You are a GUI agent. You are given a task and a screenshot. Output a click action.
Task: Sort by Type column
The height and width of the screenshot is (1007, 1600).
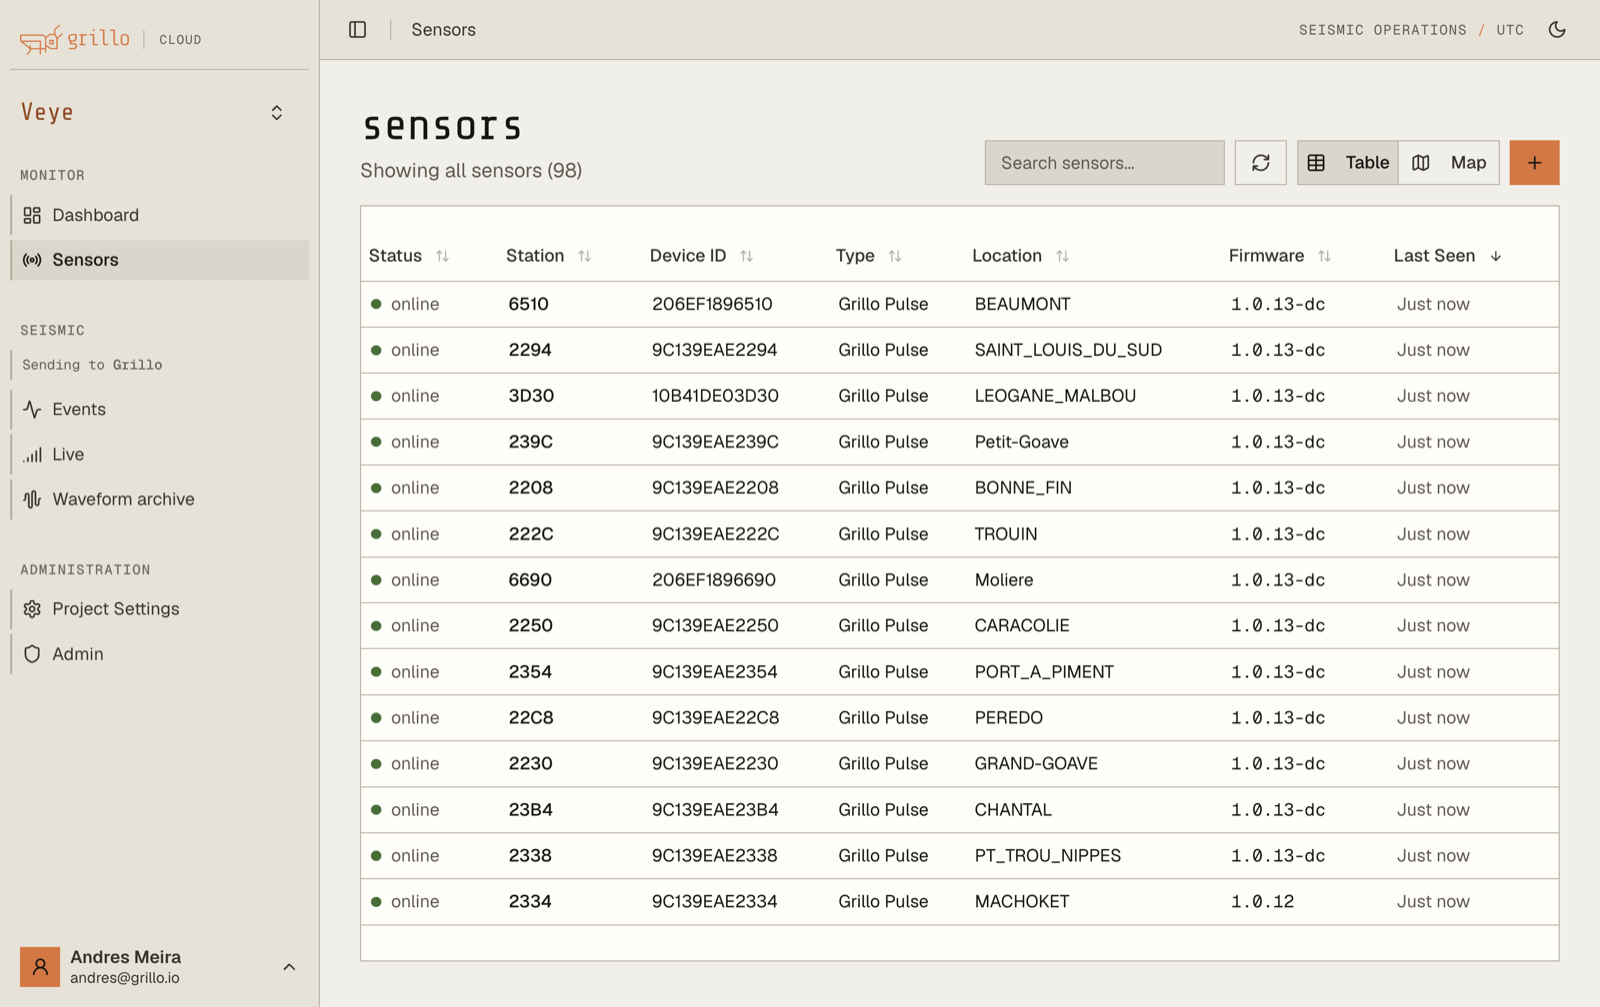click(x=869, y=256)
